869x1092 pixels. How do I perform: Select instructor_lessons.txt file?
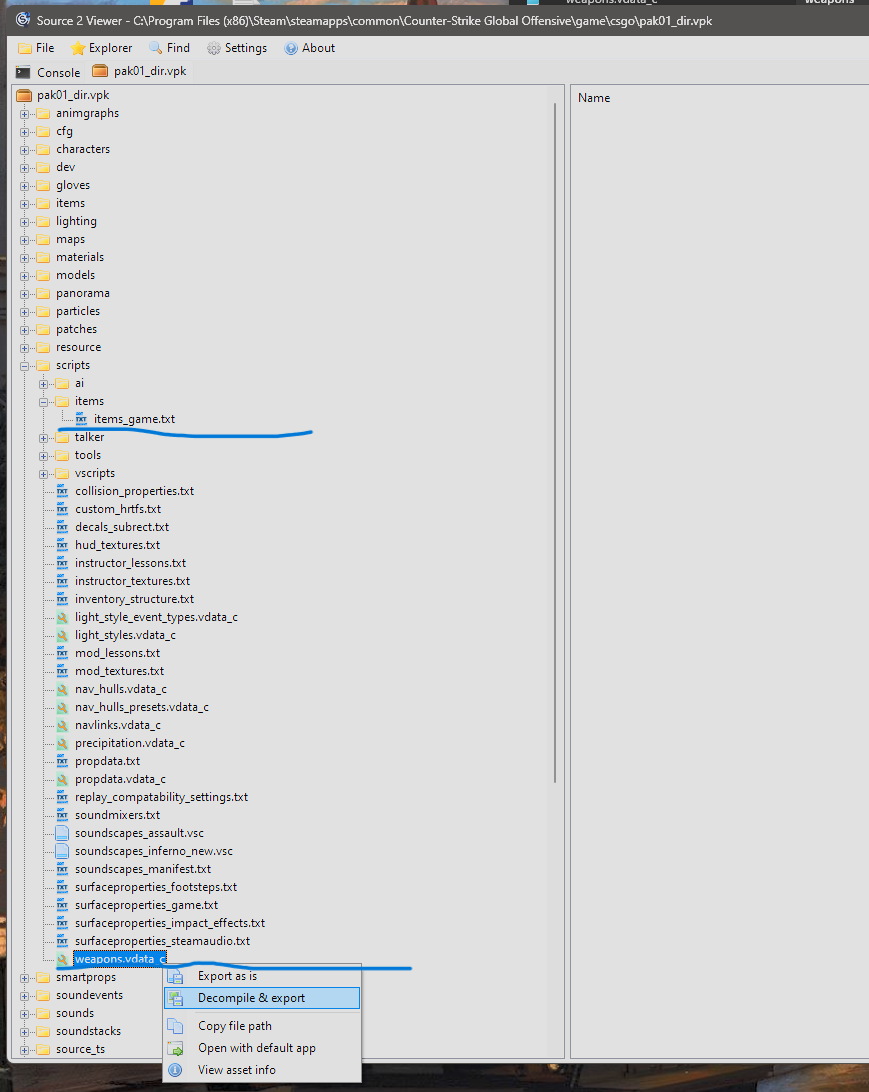point(131,563)
